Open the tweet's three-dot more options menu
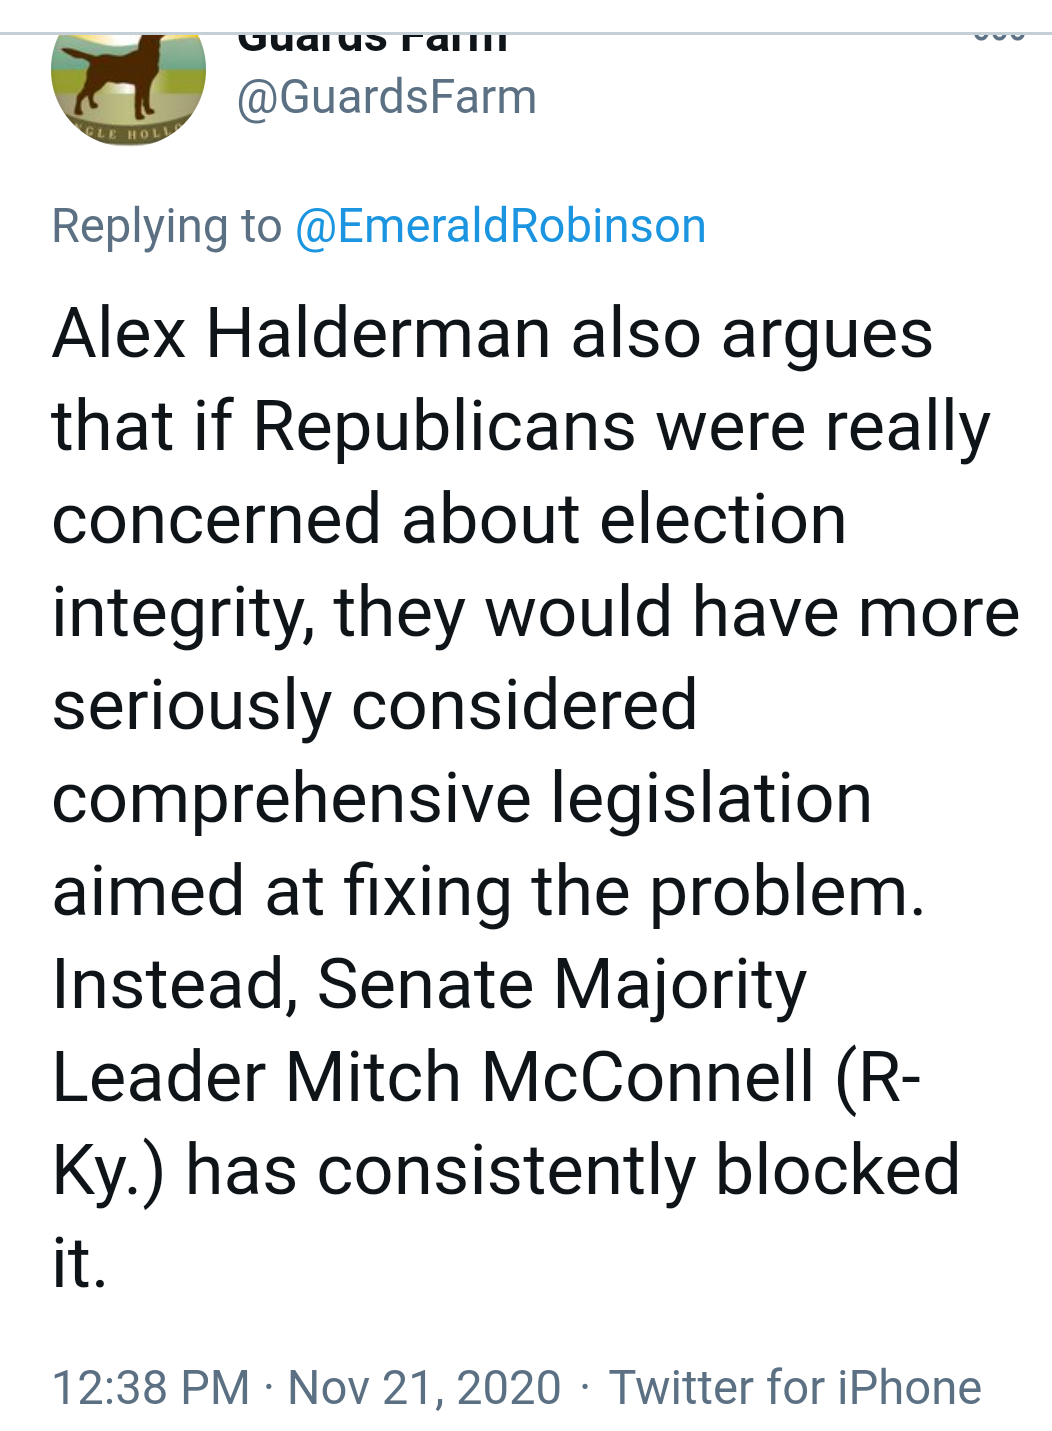1052x1431 pixels. (x=999, y=37)
